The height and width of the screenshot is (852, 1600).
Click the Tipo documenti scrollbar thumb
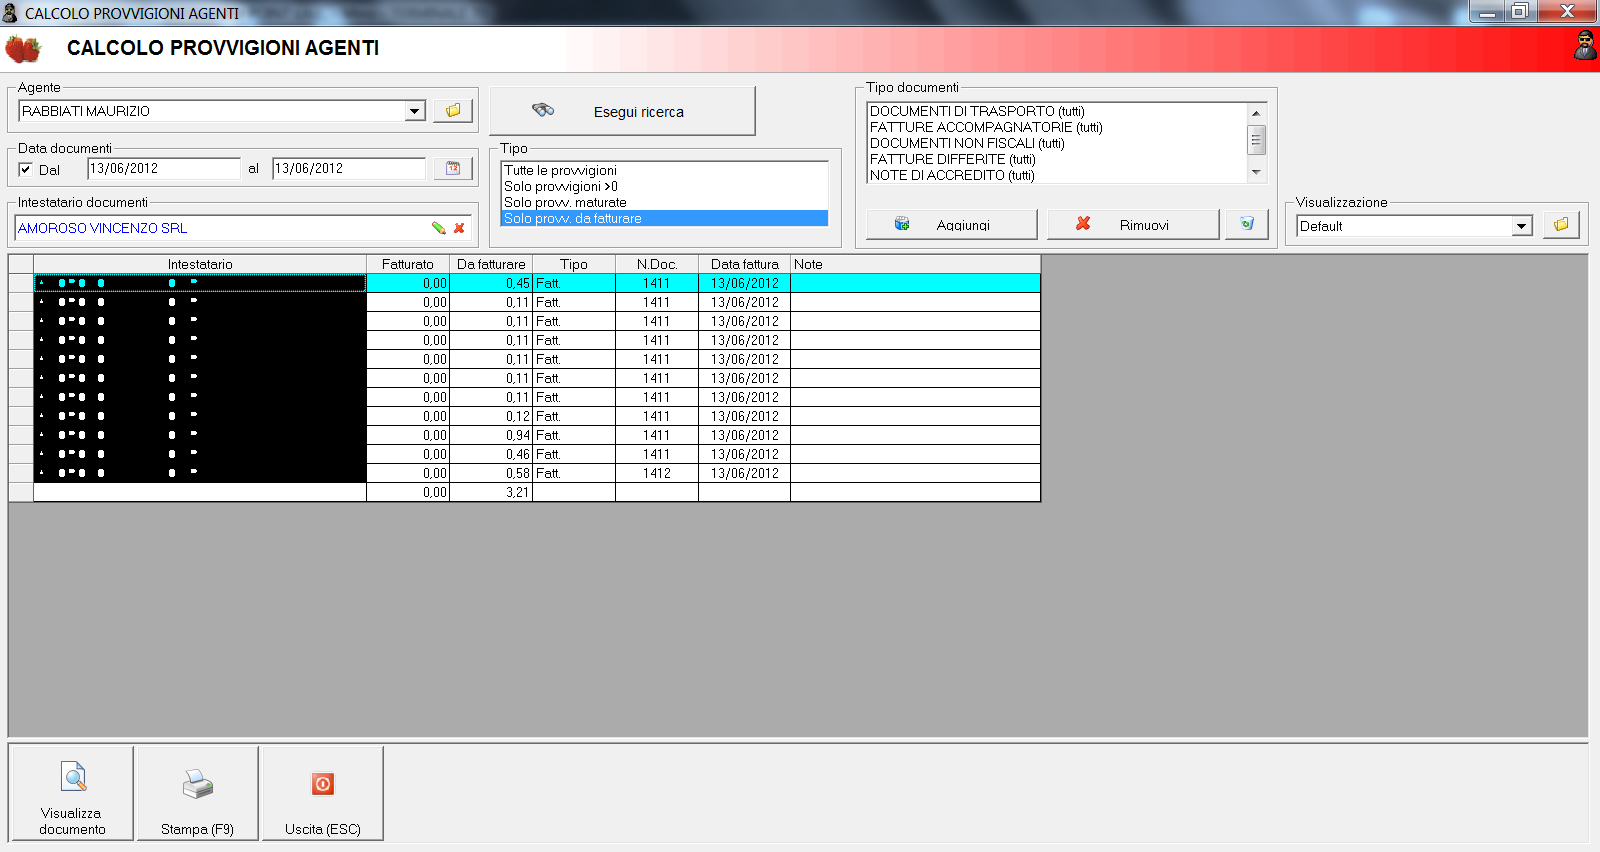pos(1257,140)
